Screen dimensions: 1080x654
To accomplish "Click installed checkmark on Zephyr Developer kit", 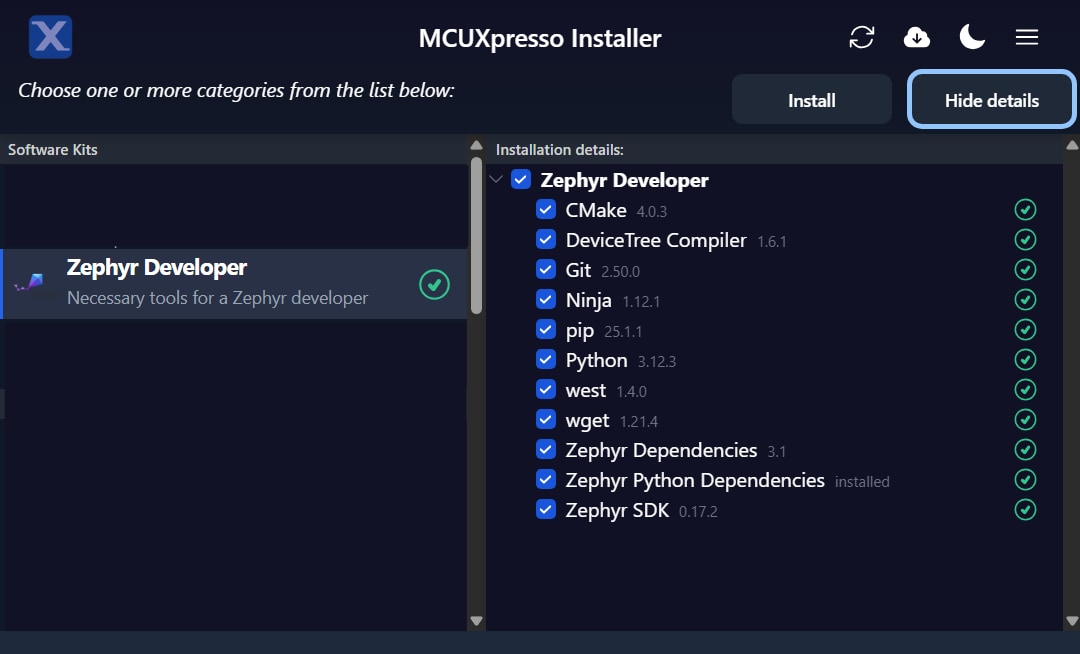I will click(434, 284).
